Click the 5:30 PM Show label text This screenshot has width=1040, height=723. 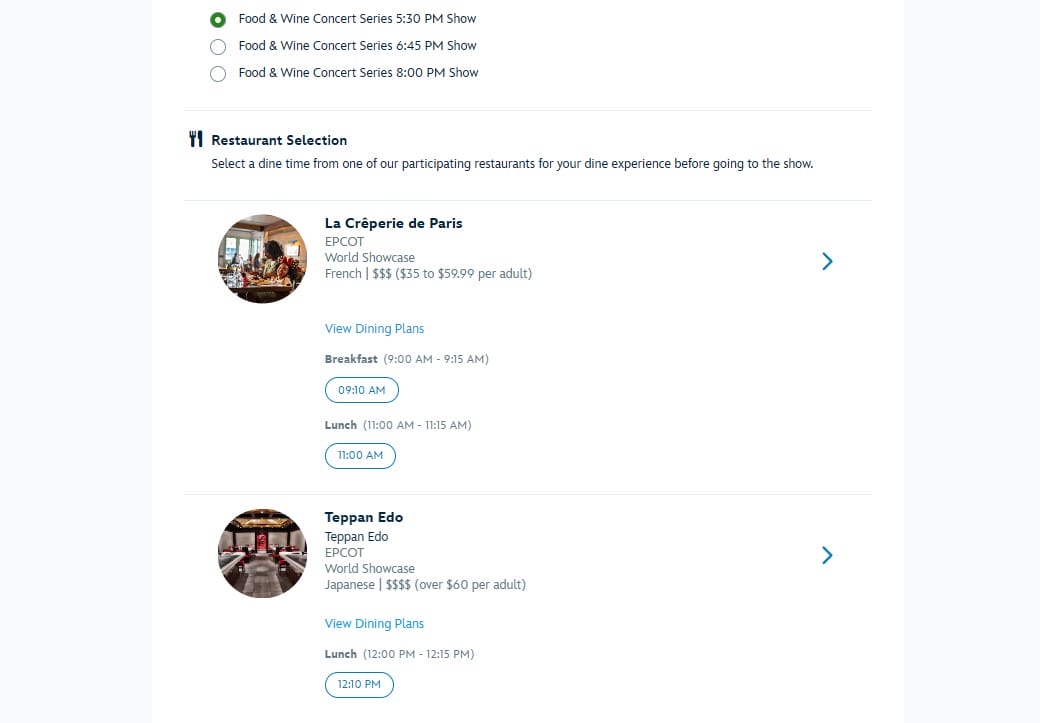coord(357,19)
